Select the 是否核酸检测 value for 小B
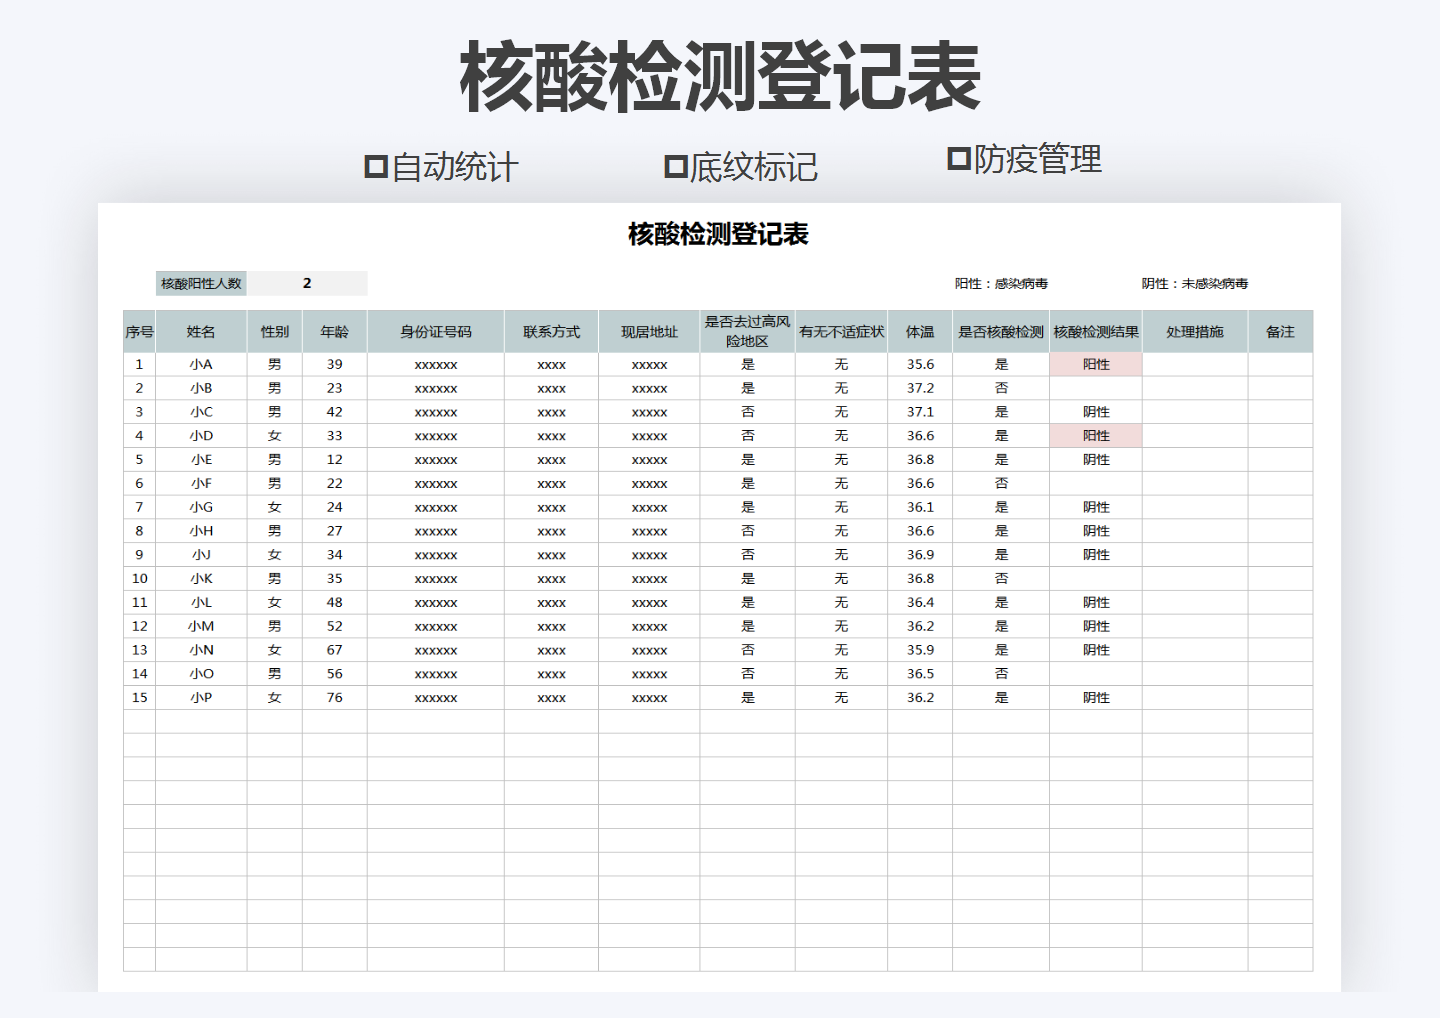 click(1002, 387)
